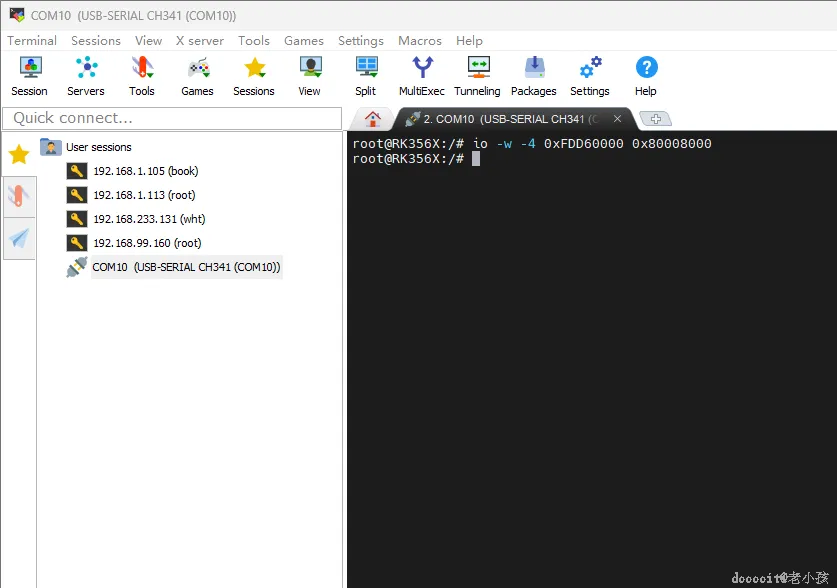Select the MultiExec toolbar icon
The height and width of the screenshot is (588, 837).
(422, 76)
